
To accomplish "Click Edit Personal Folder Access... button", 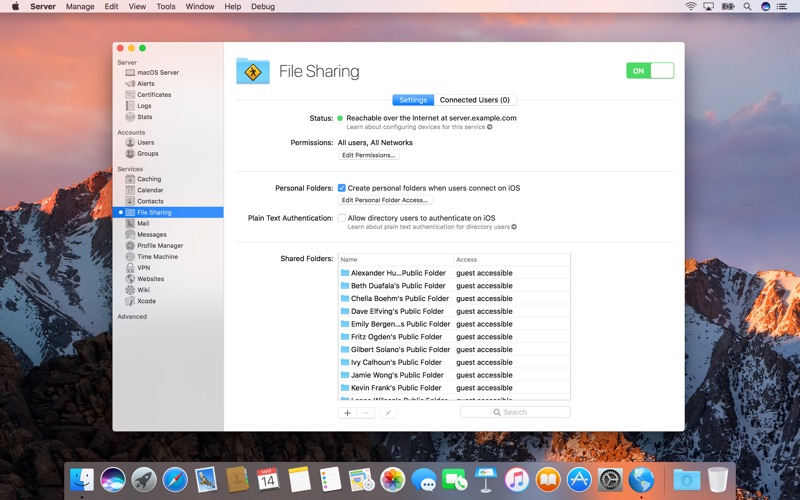I will click(385, 200).
